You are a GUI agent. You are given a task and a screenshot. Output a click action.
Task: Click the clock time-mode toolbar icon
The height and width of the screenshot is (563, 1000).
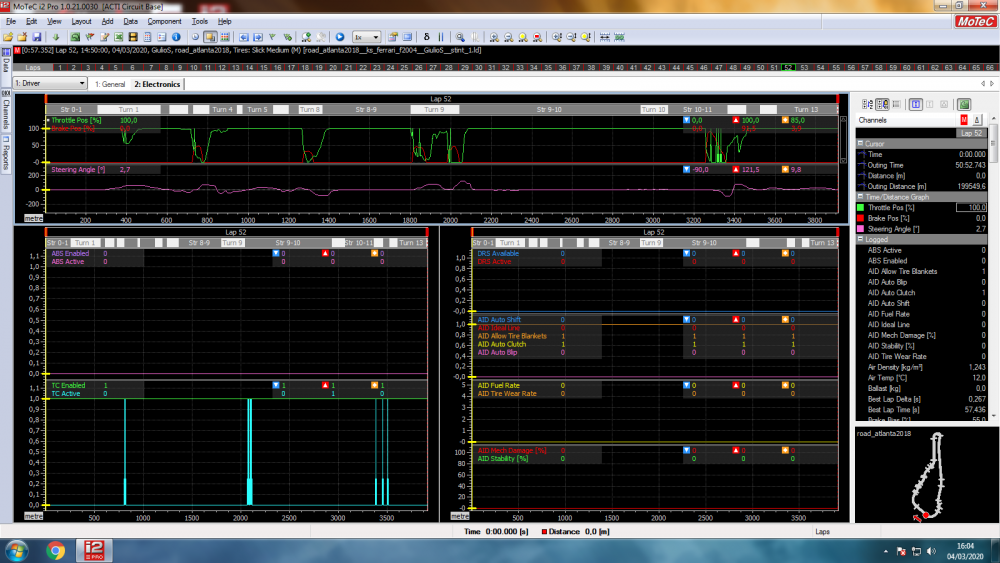pyautogui.click(x=195, y=37)
